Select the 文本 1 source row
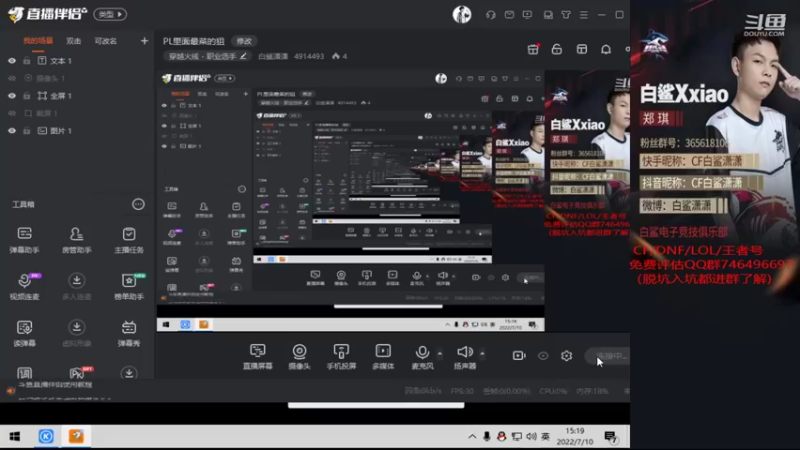 click(77, 61)
